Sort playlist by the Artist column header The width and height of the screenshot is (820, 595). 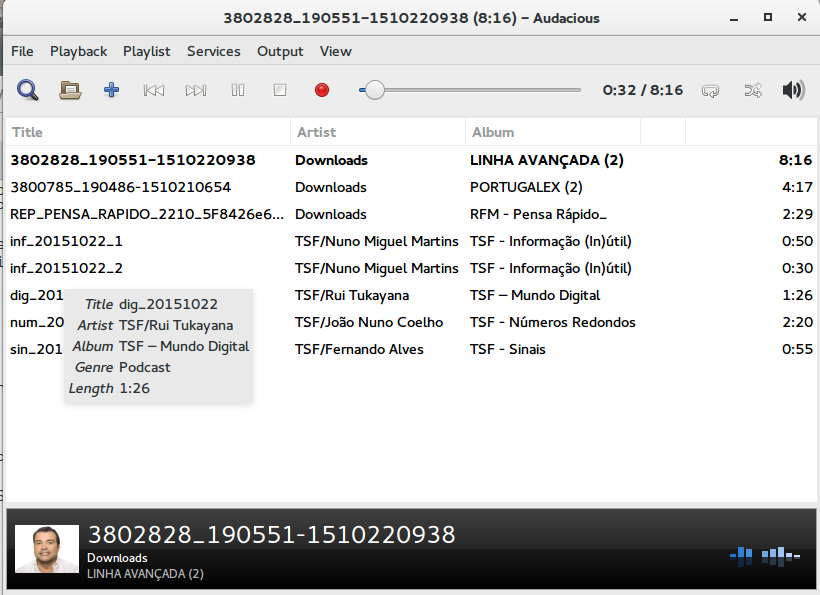click(378, 132)
